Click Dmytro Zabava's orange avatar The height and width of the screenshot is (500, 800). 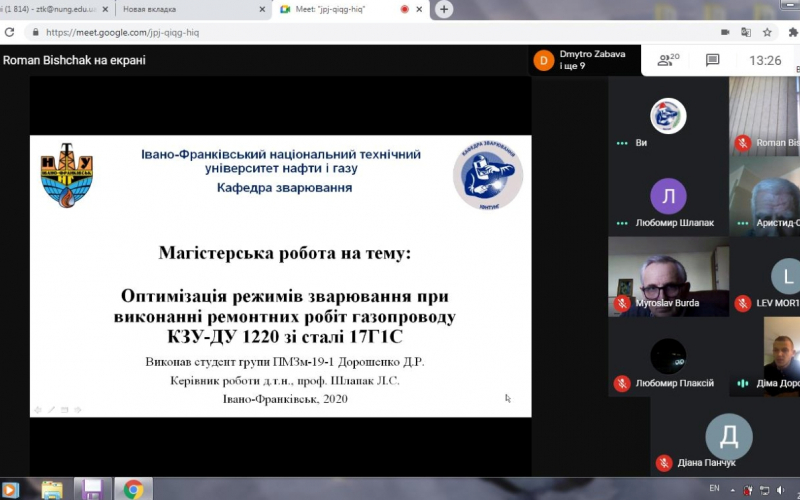pyautogui.click(x=543, y=60)
